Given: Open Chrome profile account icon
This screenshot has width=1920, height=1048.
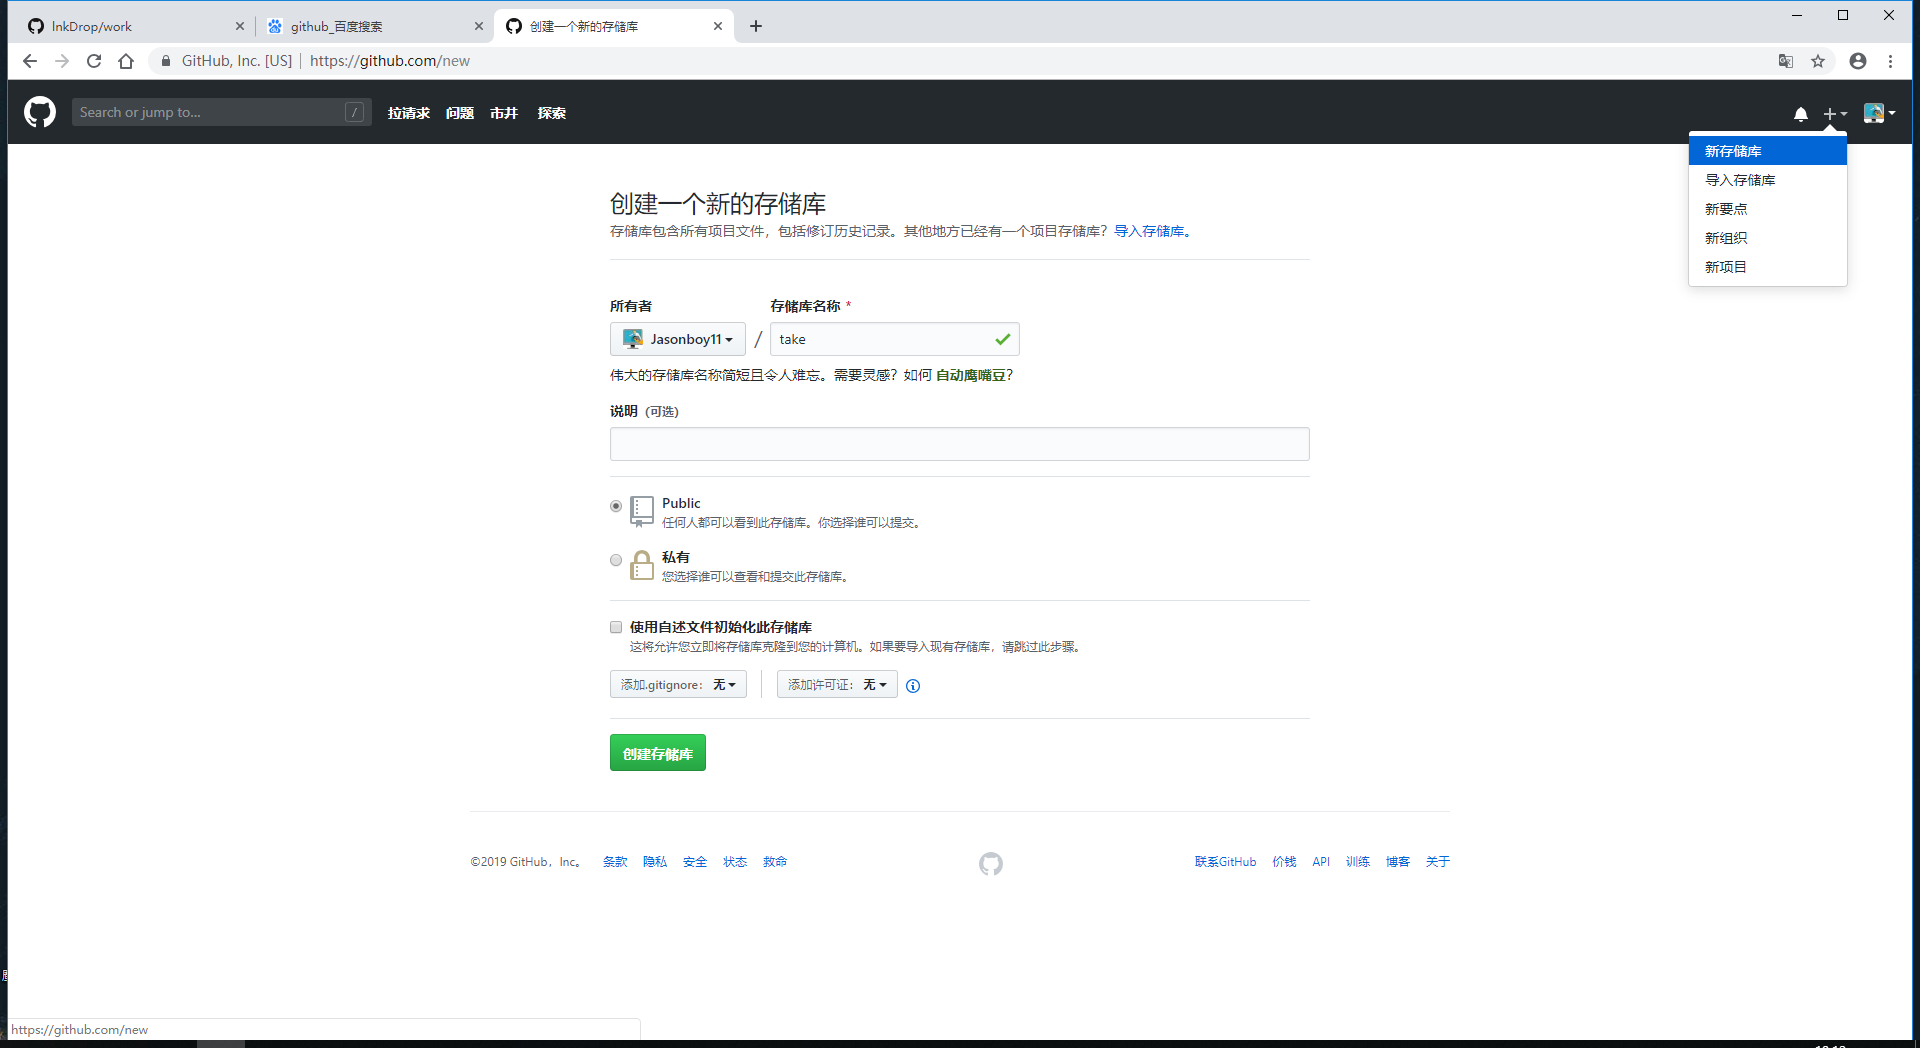Looking at the screenshot, I should pyautogui.click(x=1858, y=61).
